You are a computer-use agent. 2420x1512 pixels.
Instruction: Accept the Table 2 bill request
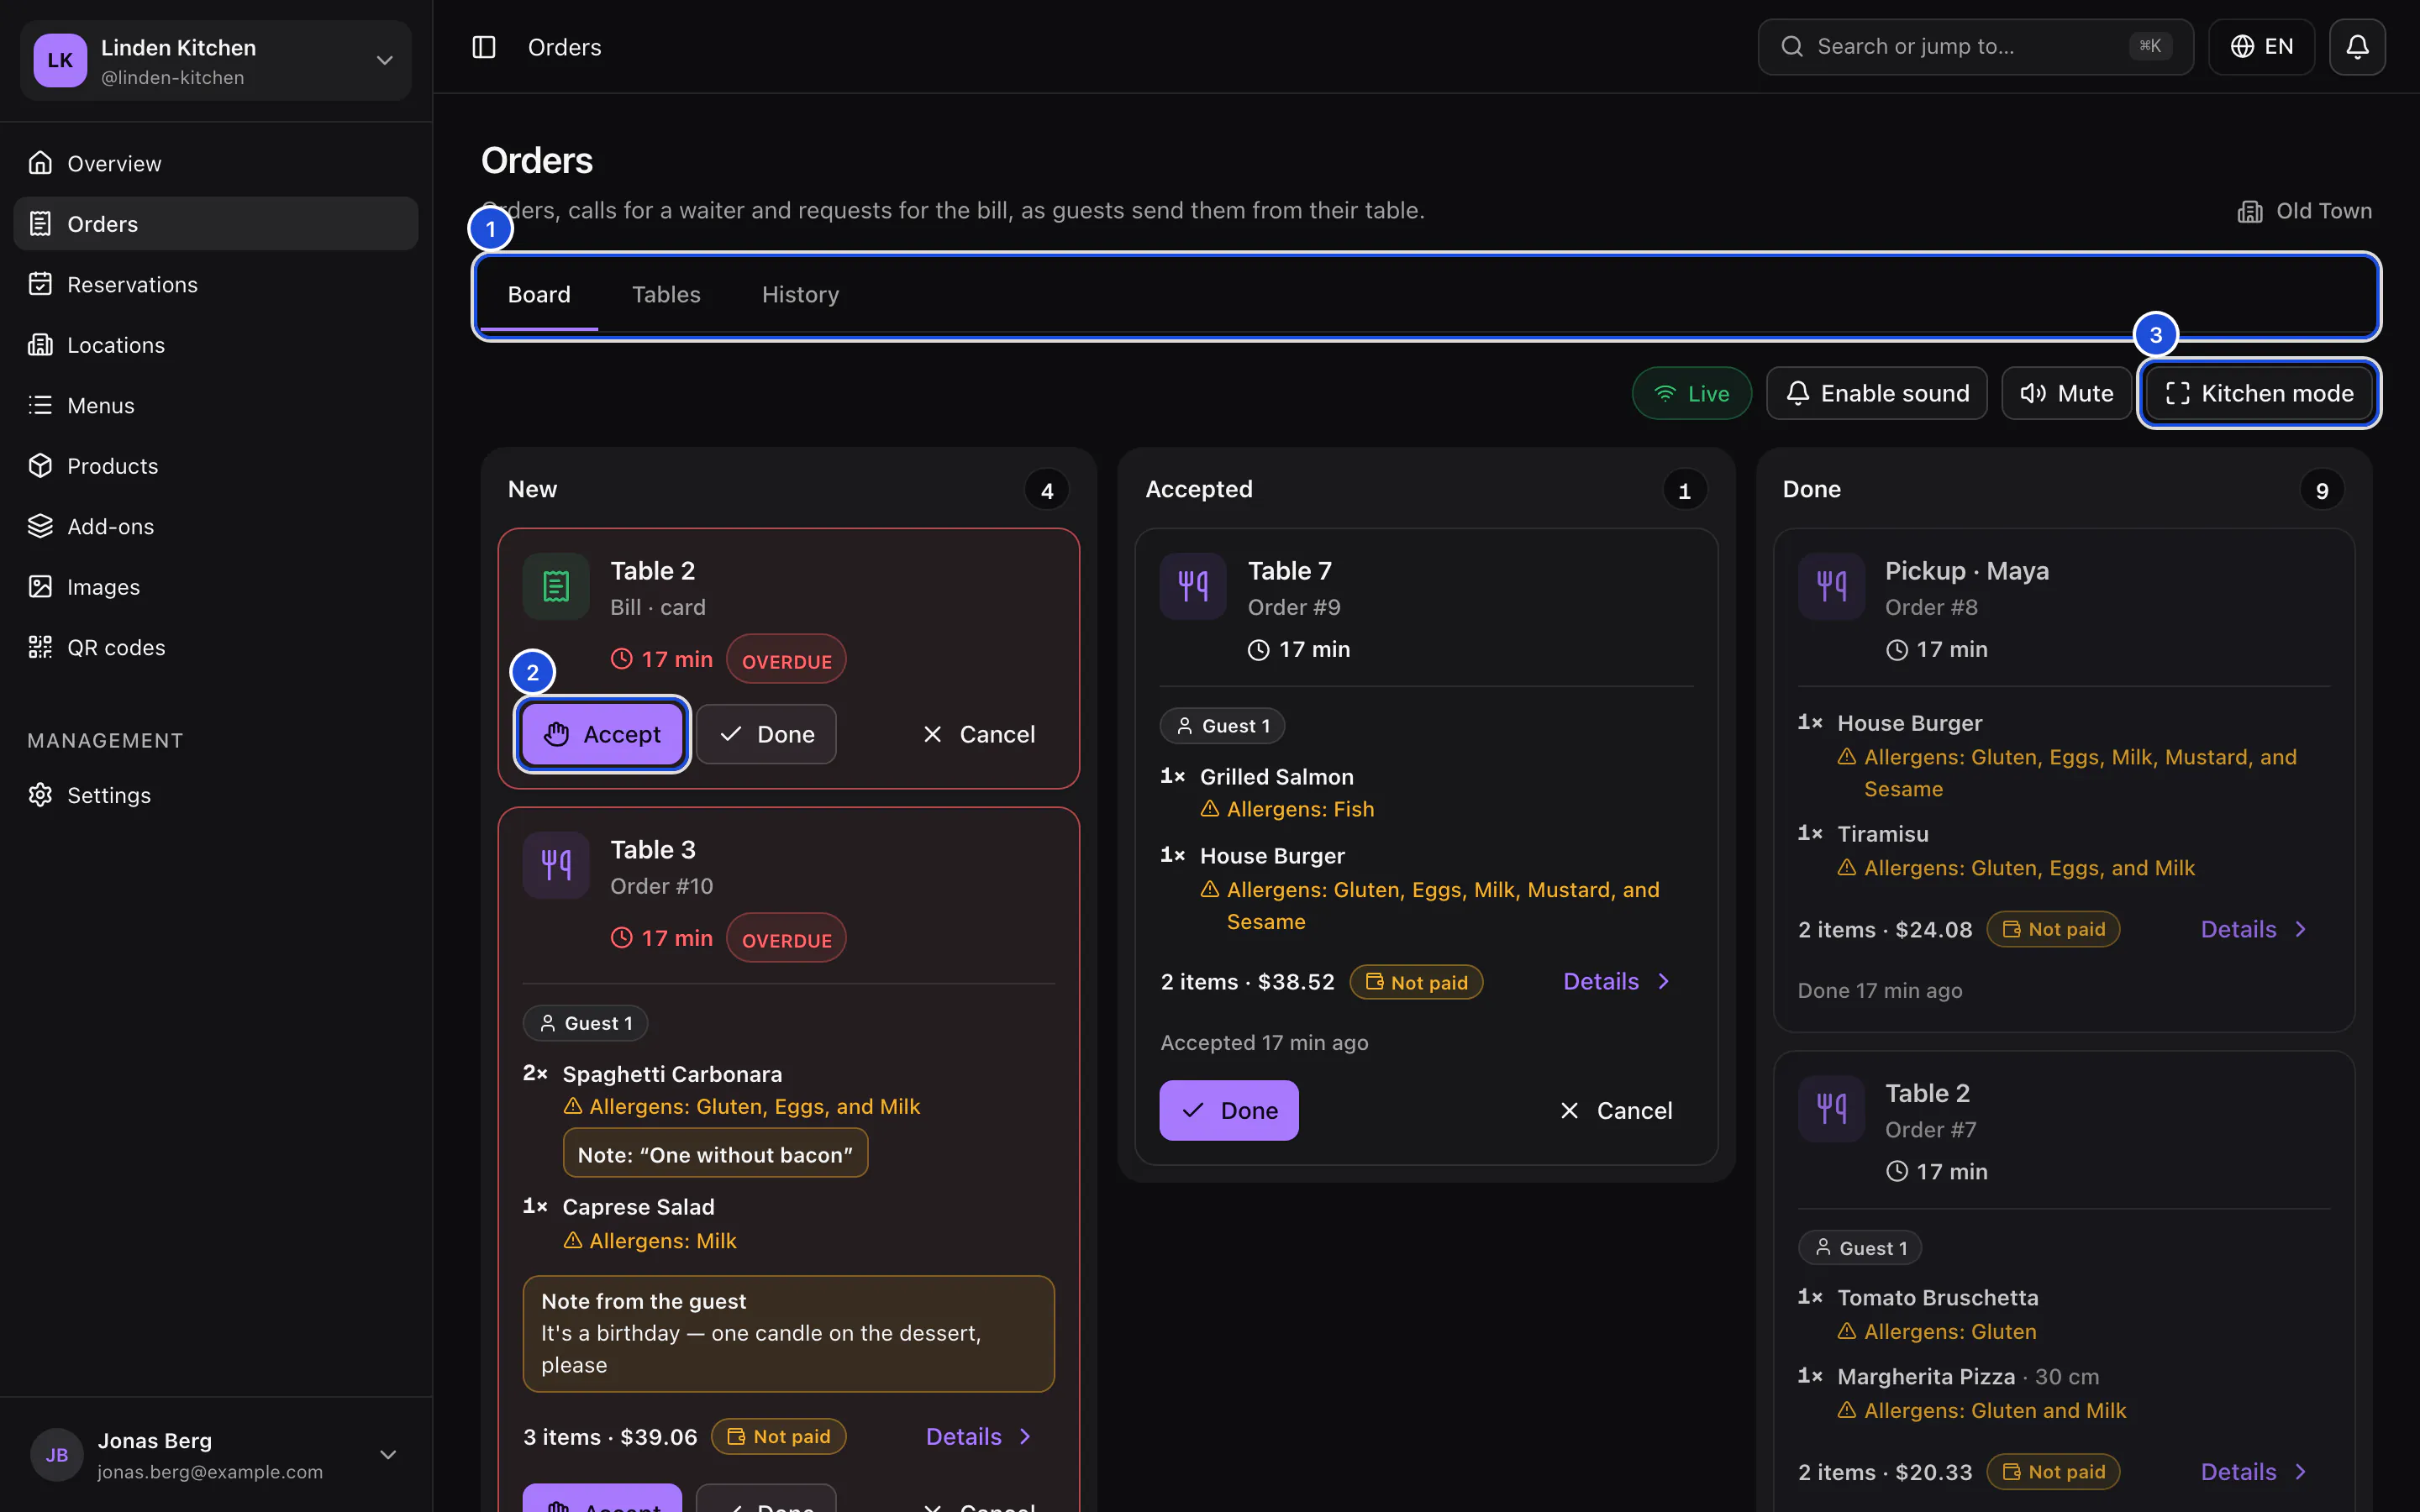[x=602, y=735]
